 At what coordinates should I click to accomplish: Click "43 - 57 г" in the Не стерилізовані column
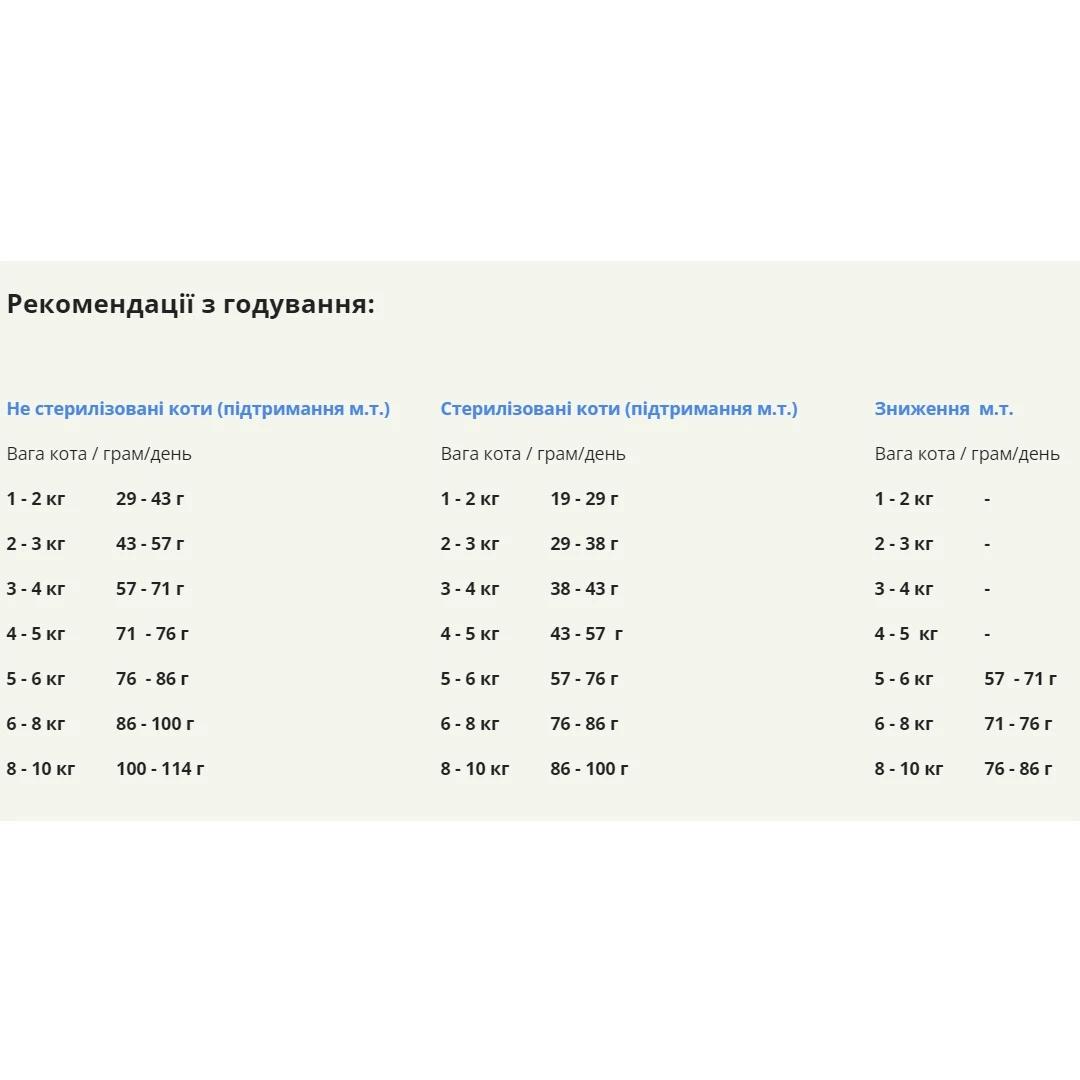pos(150,544)
